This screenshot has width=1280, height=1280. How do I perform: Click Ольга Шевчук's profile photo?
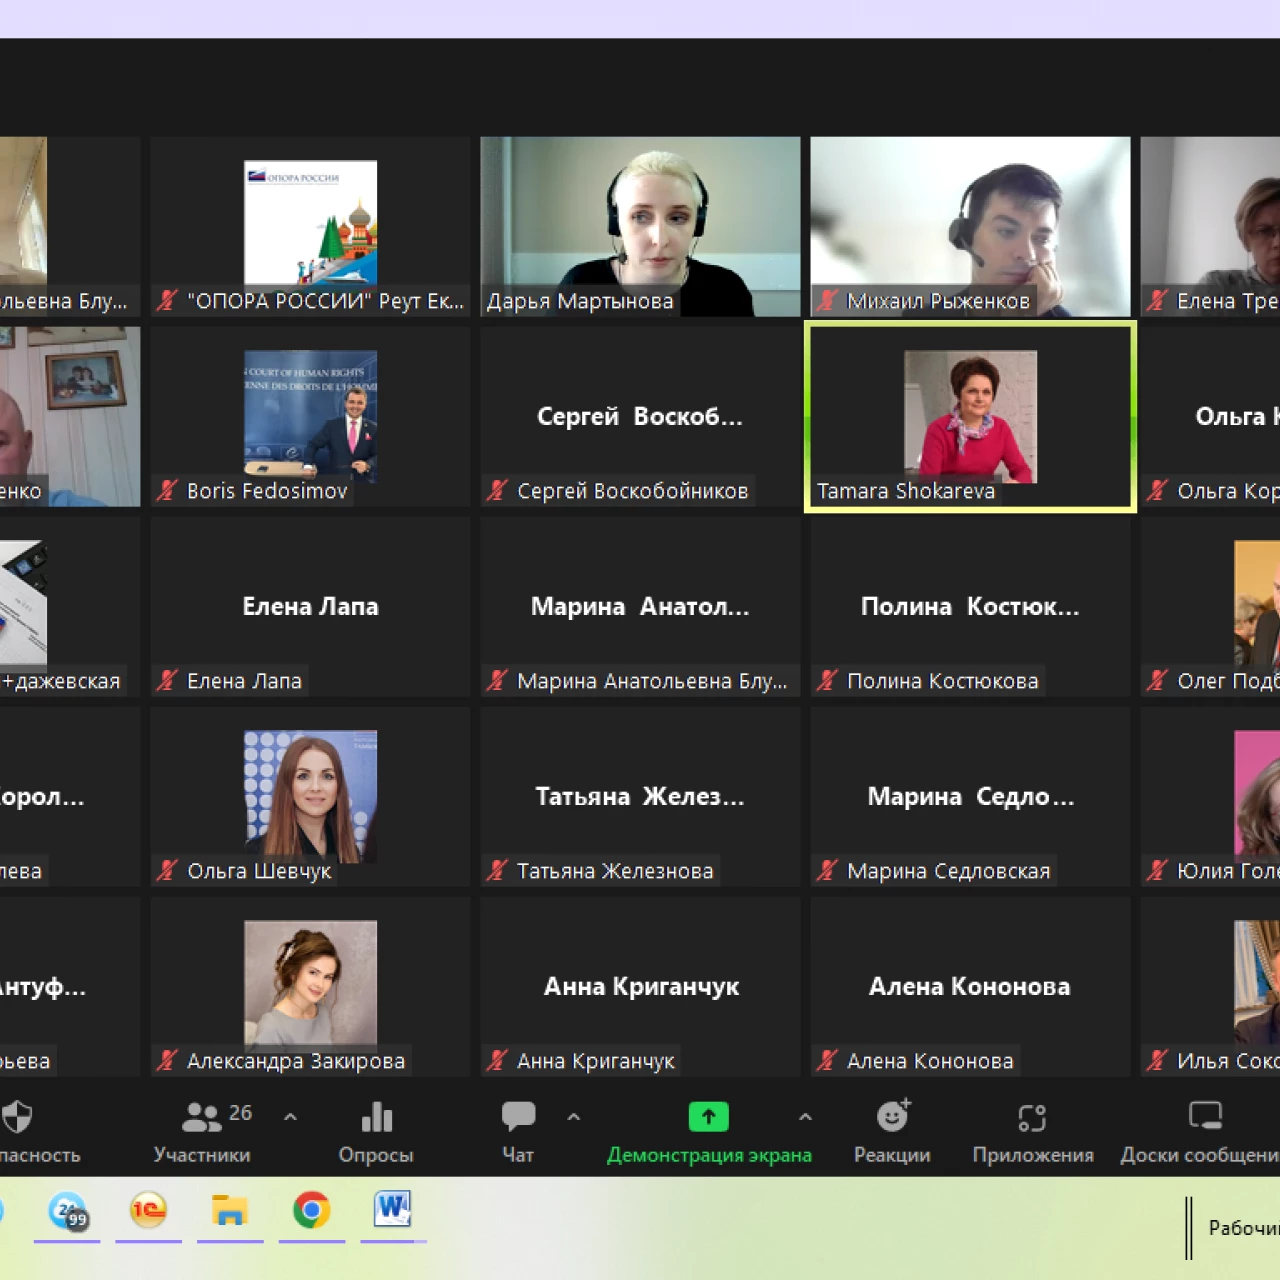(311, 796)
